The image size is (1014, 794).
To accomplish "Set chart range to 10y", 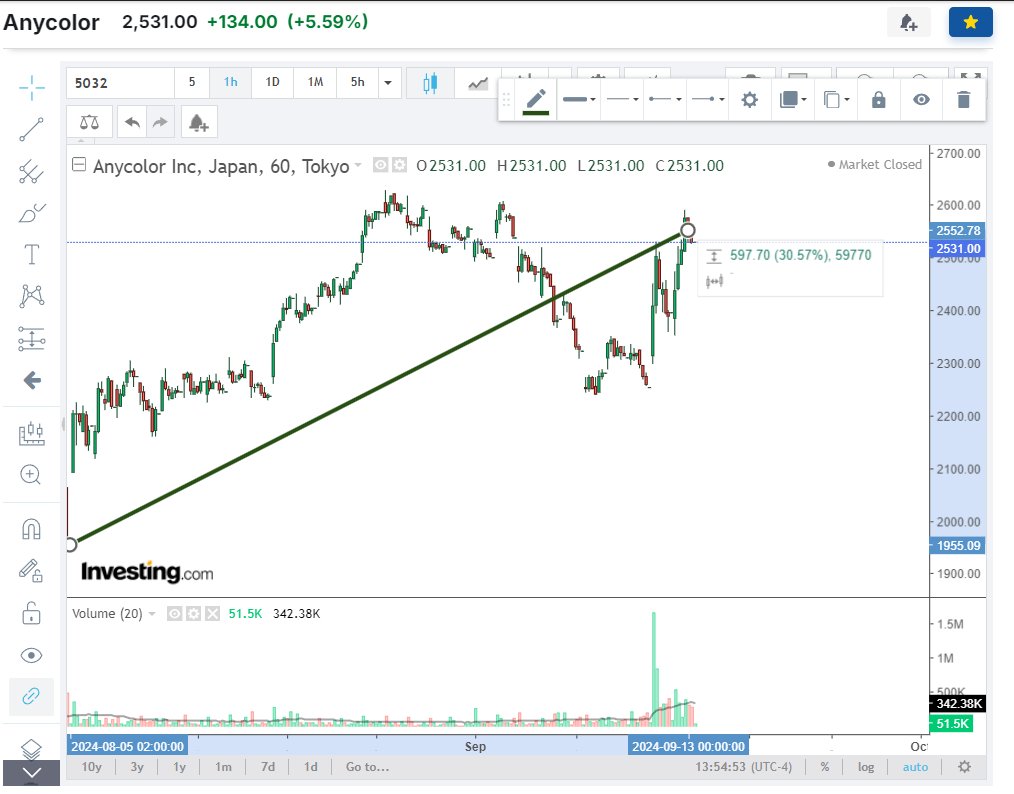I will (91, 767).
